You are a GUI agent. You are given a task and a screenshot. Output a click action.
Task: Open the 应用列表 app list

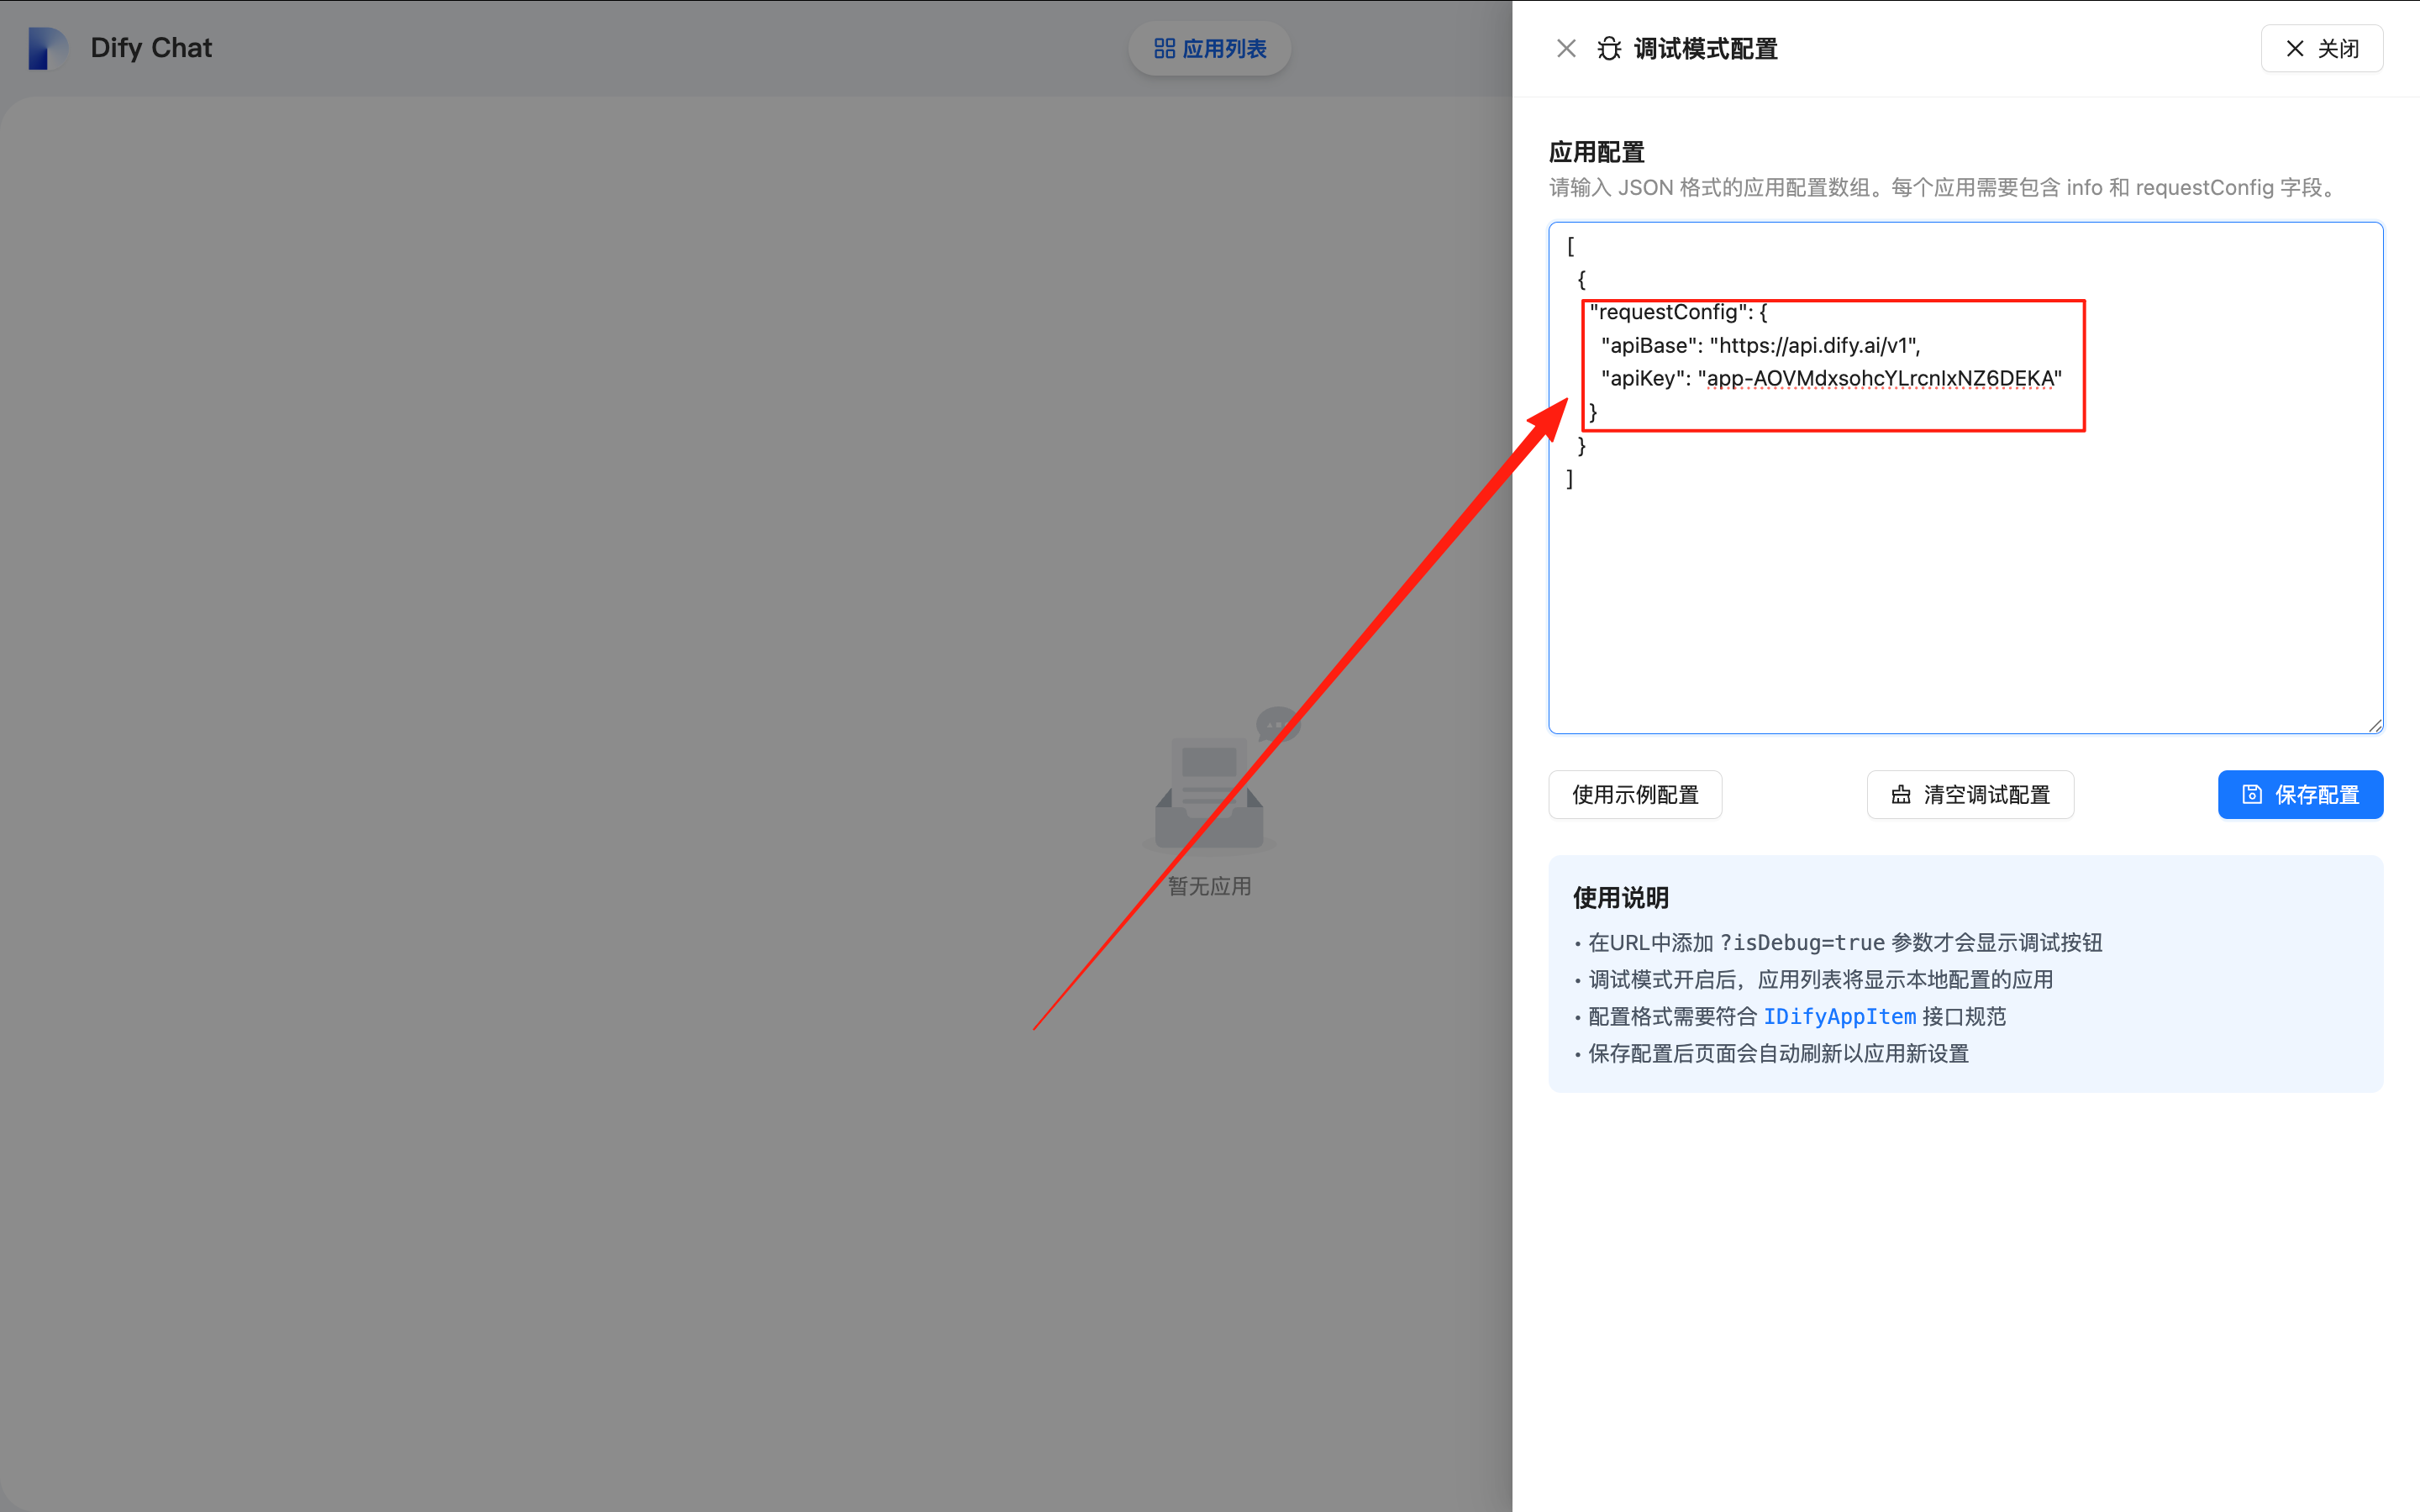(x=1209, y=47)
